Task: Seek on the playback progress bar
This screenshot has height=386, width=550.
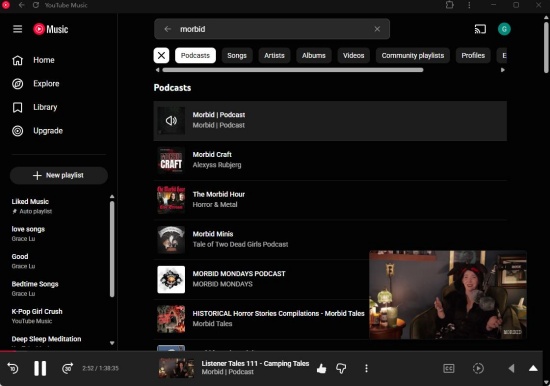Action: coord(272,351)
